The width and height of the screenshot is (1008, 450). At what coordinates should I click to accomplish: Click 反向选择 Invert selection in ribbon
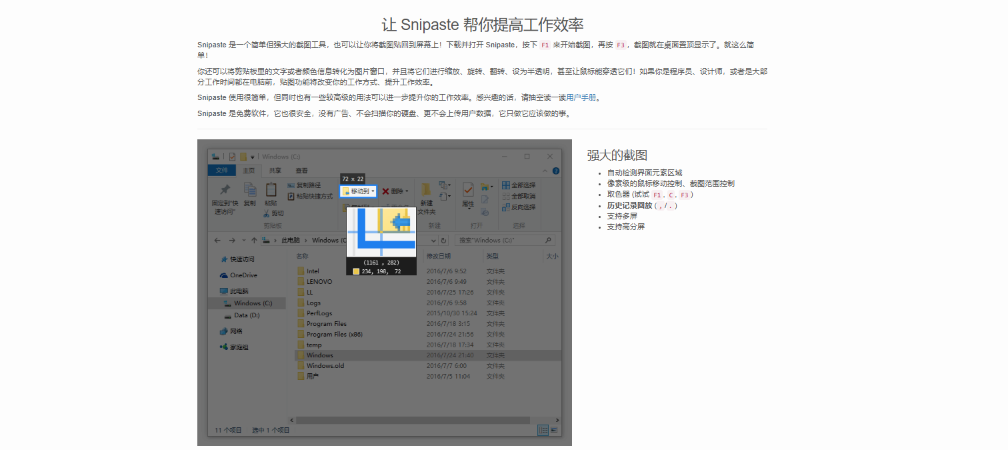[x=519, y=207]
